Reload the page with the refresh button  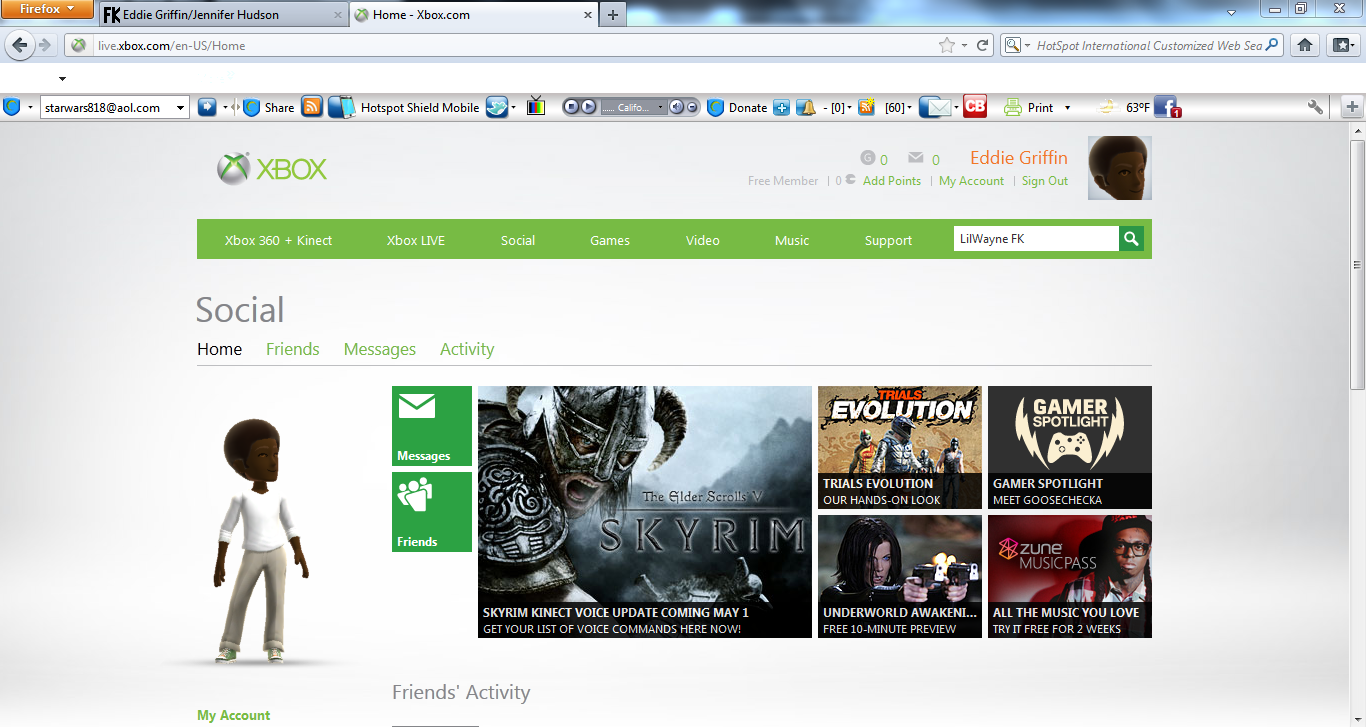(982, 45)
